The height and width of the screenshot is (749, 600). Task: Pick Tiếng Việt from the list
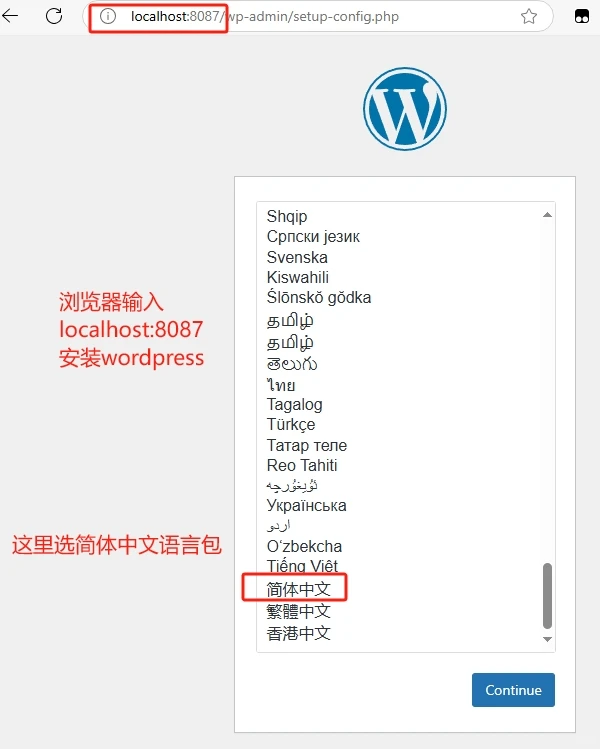302,566
